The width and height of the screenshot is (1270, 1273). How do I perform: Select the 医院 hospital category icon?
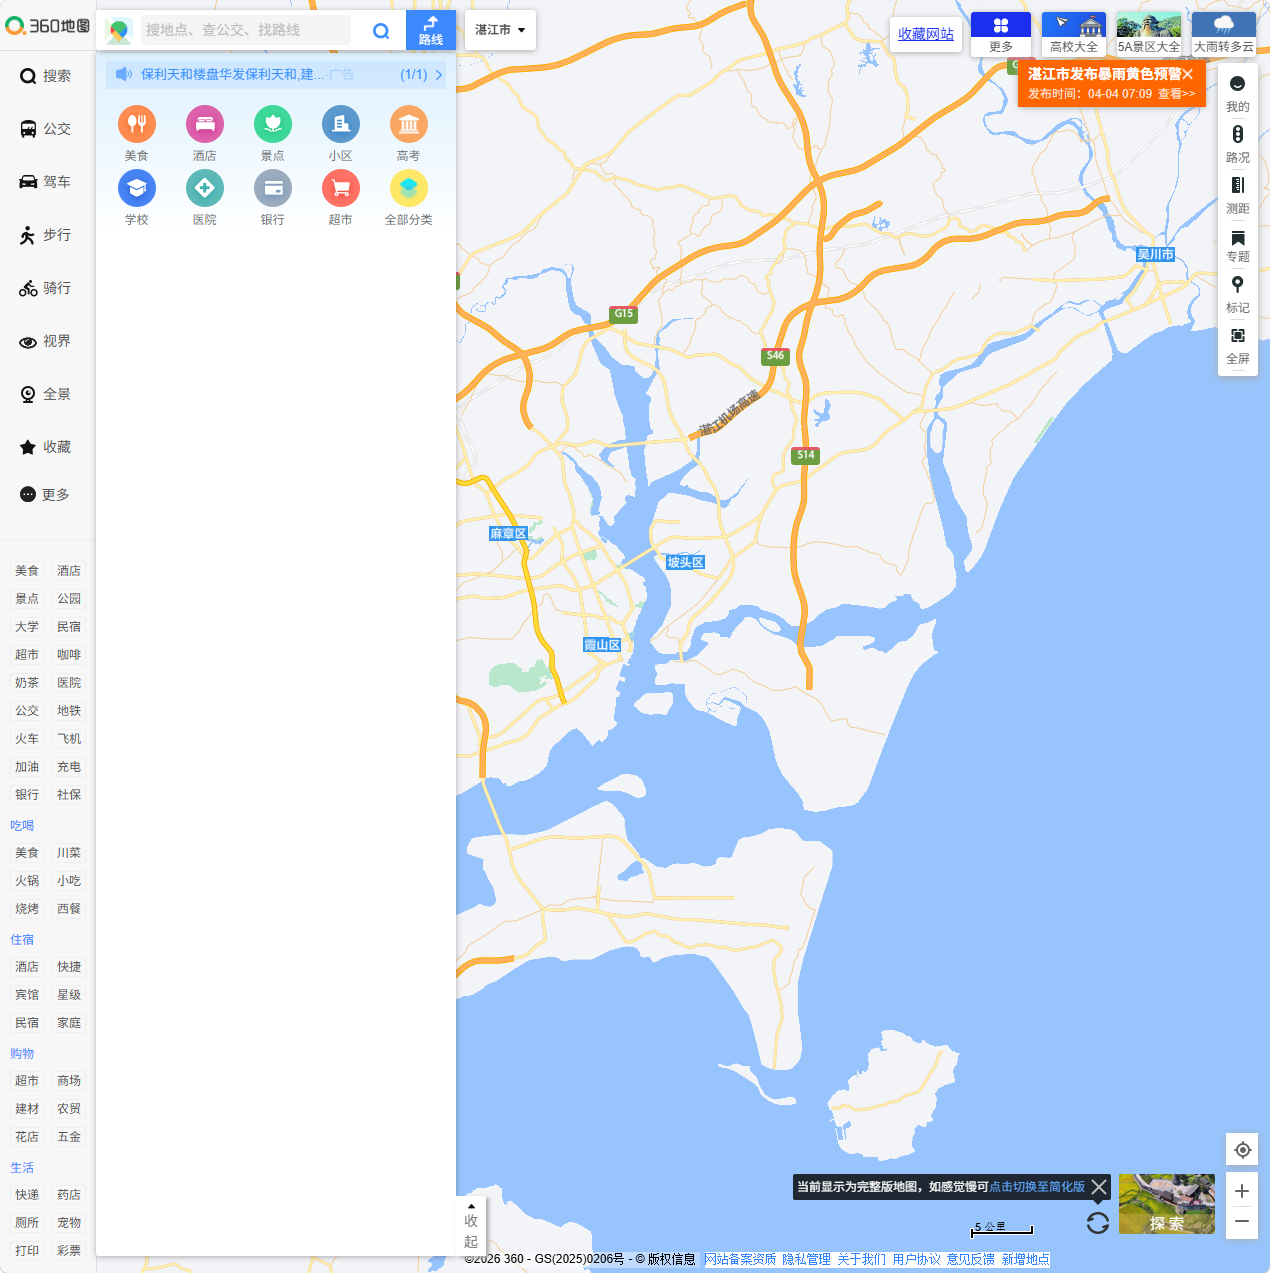coord(204,188)
